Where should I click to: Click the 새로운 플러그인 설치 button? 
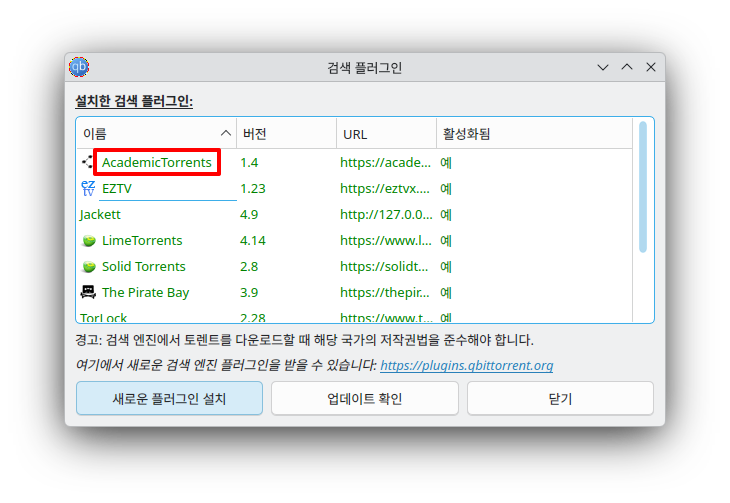click(x=169, y=399)
